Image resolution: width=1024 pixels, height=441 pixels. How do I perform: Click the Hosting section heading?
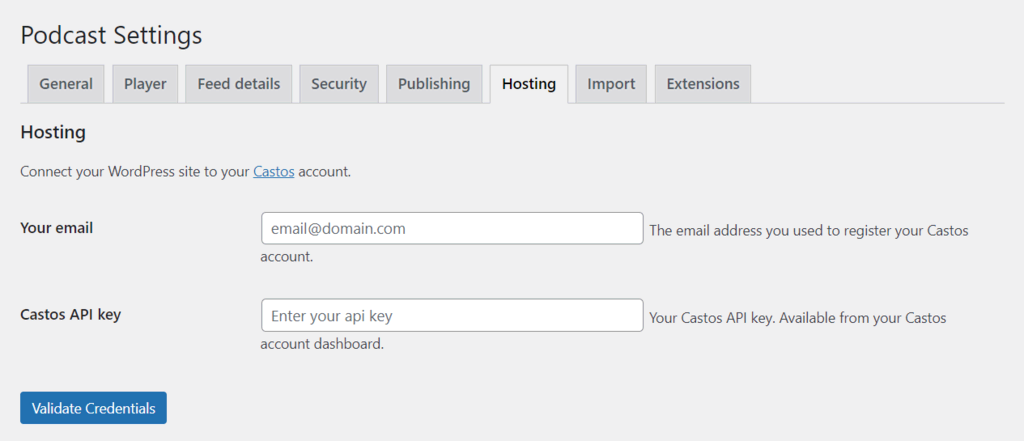(x=53, y=133)
